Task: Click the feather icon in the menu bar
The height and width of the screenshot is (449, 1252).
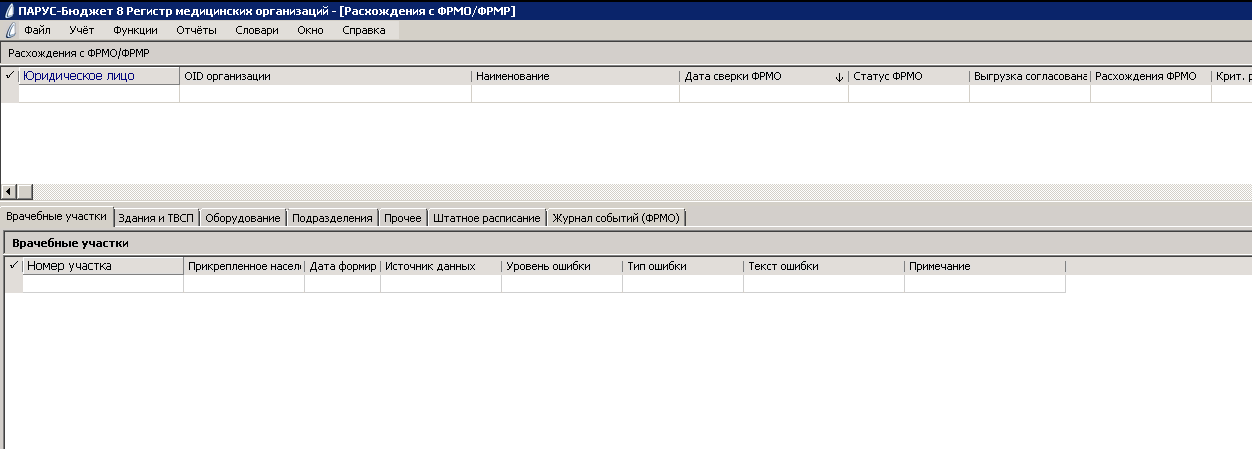Action: [x=10, y=30]
